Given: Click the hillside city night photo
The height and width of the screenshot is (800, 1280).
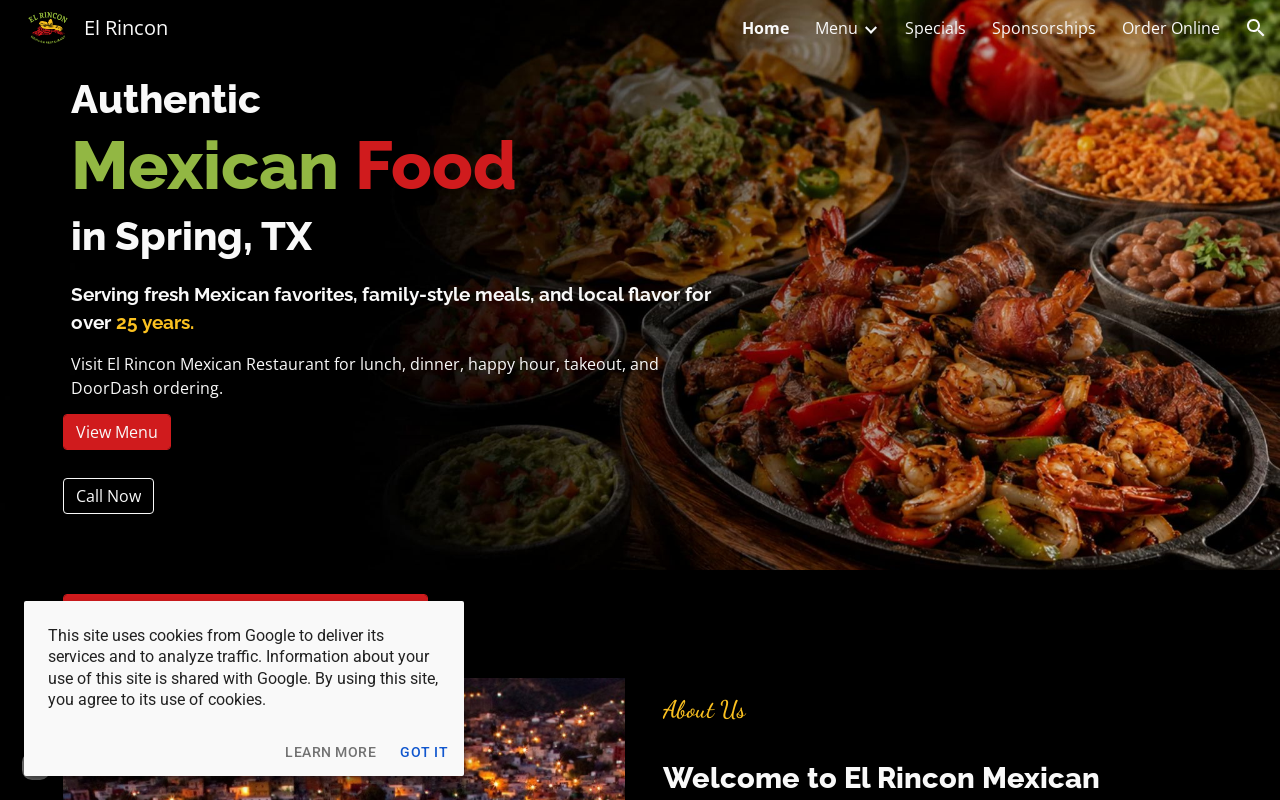Looking at the screenshot, I should coord(544,738).
